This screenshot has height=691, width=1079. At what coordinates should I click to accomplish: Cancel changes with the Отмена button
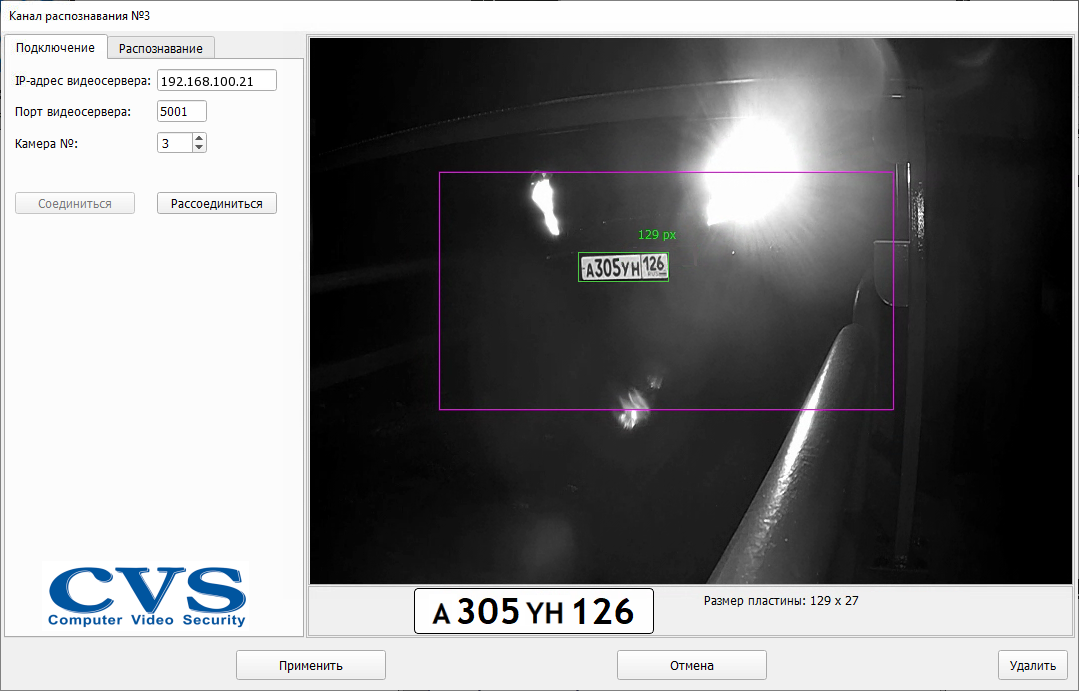pos(691,665)
